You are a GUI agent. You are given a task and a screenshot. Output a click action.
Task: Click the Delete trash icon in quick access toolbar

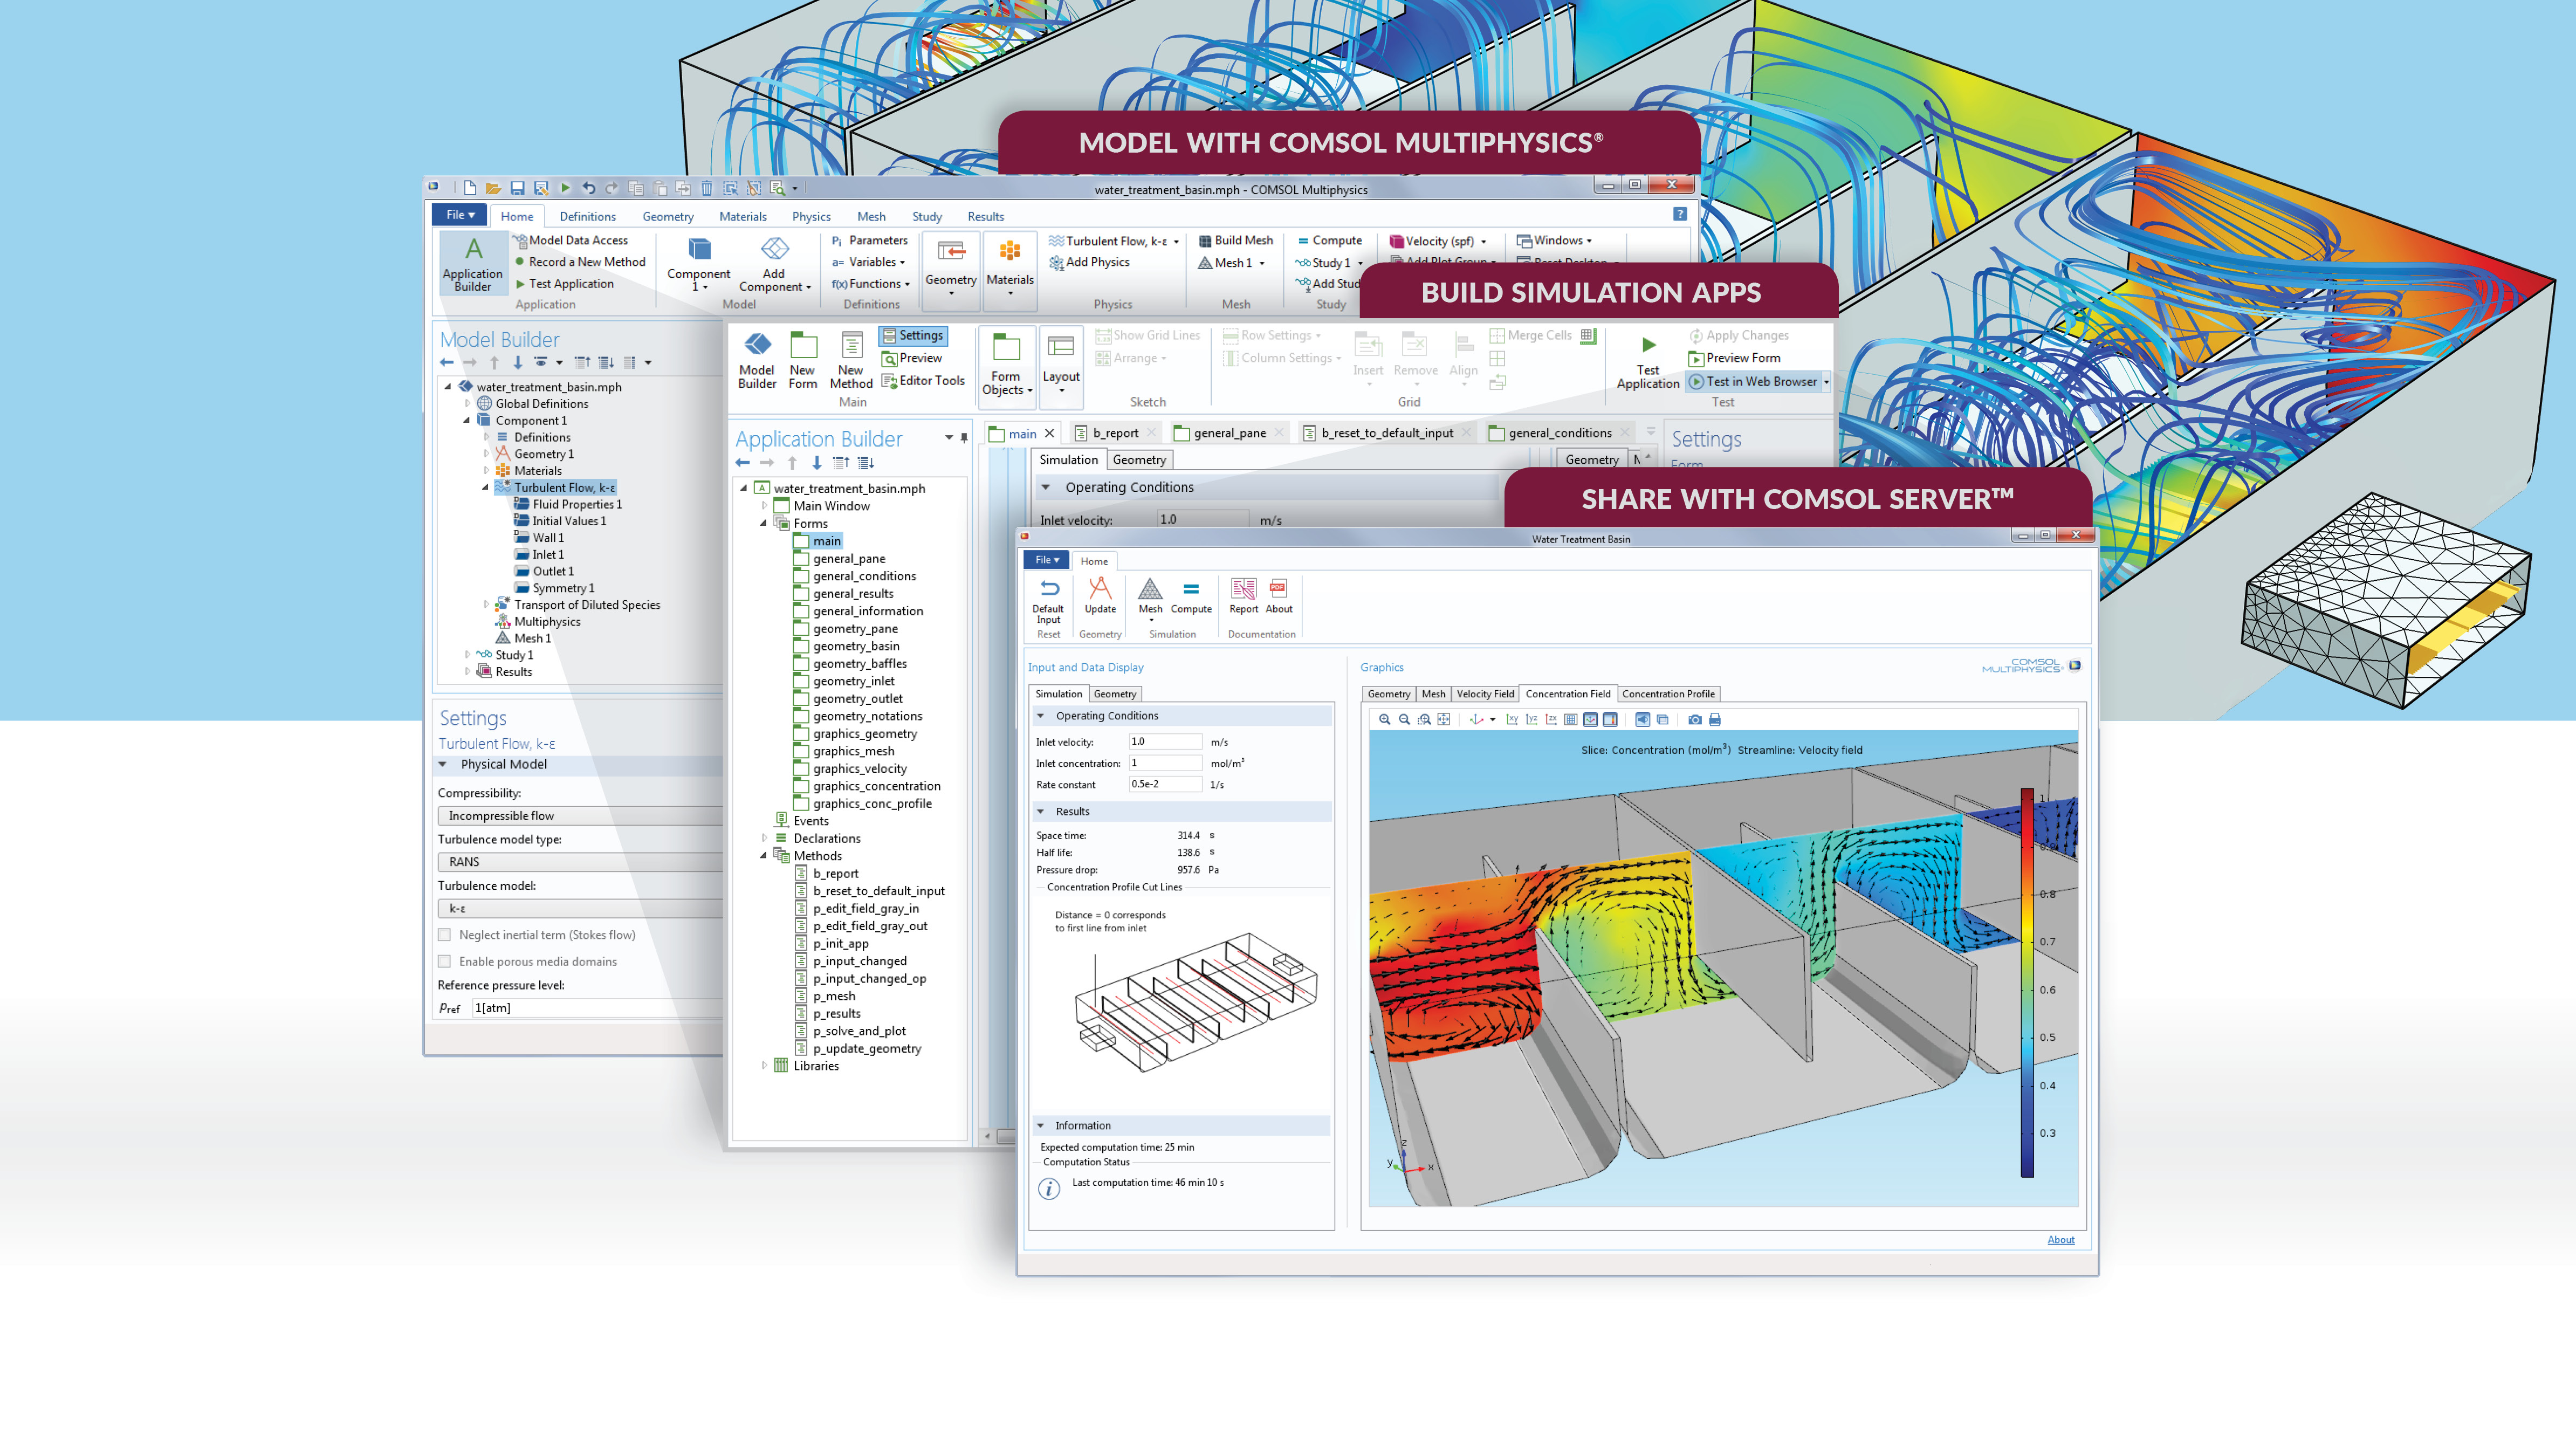tap(707, 188)
